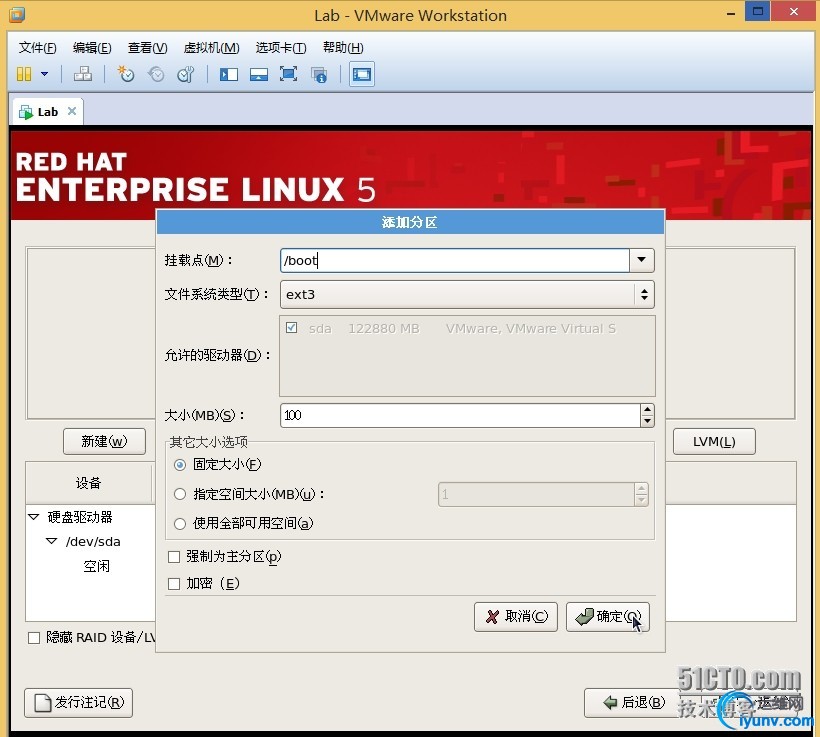This screenshot has height=737, width=820.
Task: Click the LVM(L) button
Action: 714,441
